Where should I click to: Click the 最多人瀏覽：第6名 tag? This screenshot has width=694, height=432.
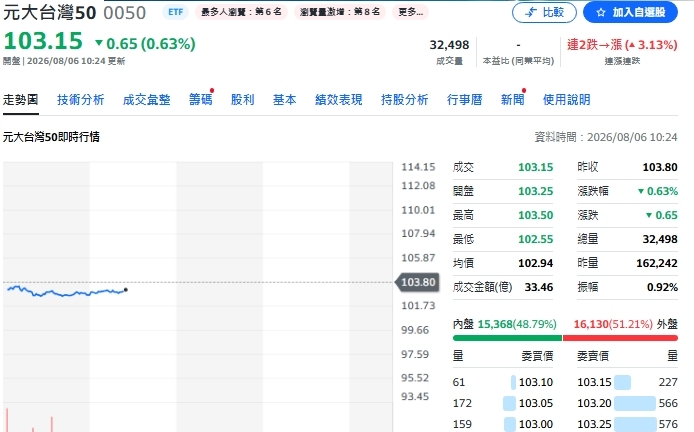click(x=241, y=12)
